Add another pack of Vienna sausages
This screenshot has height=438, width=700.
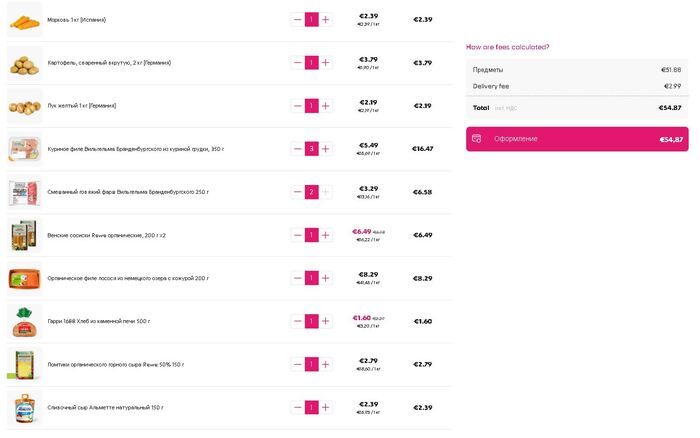(x=325, y=235)
